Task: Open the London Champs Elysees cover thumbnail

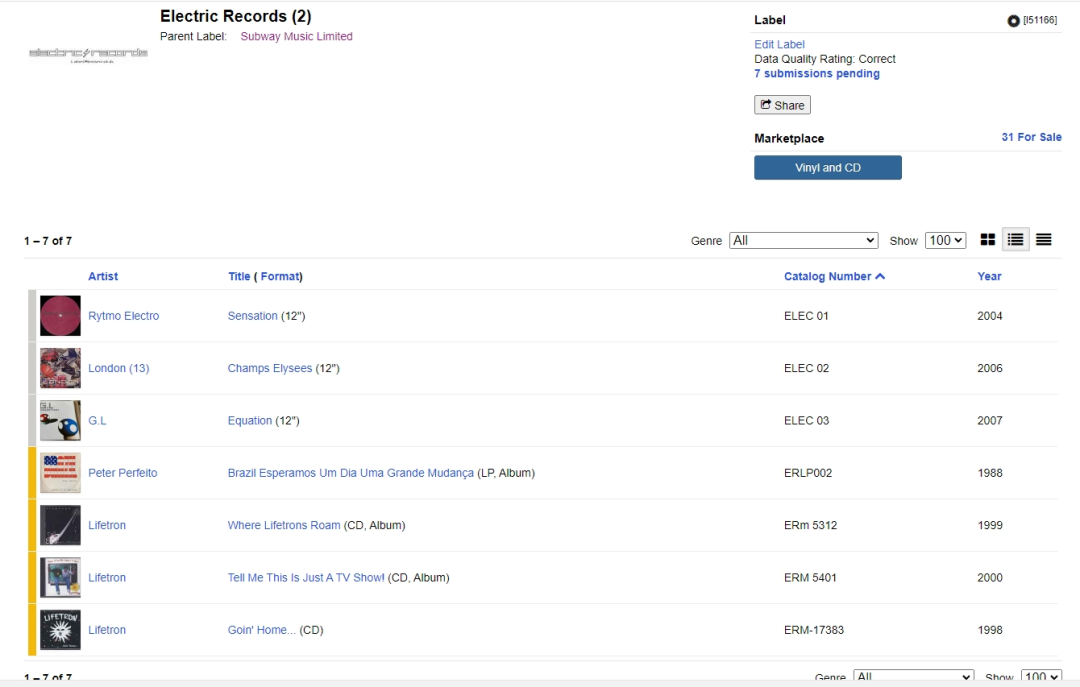Action: point(60,368)
